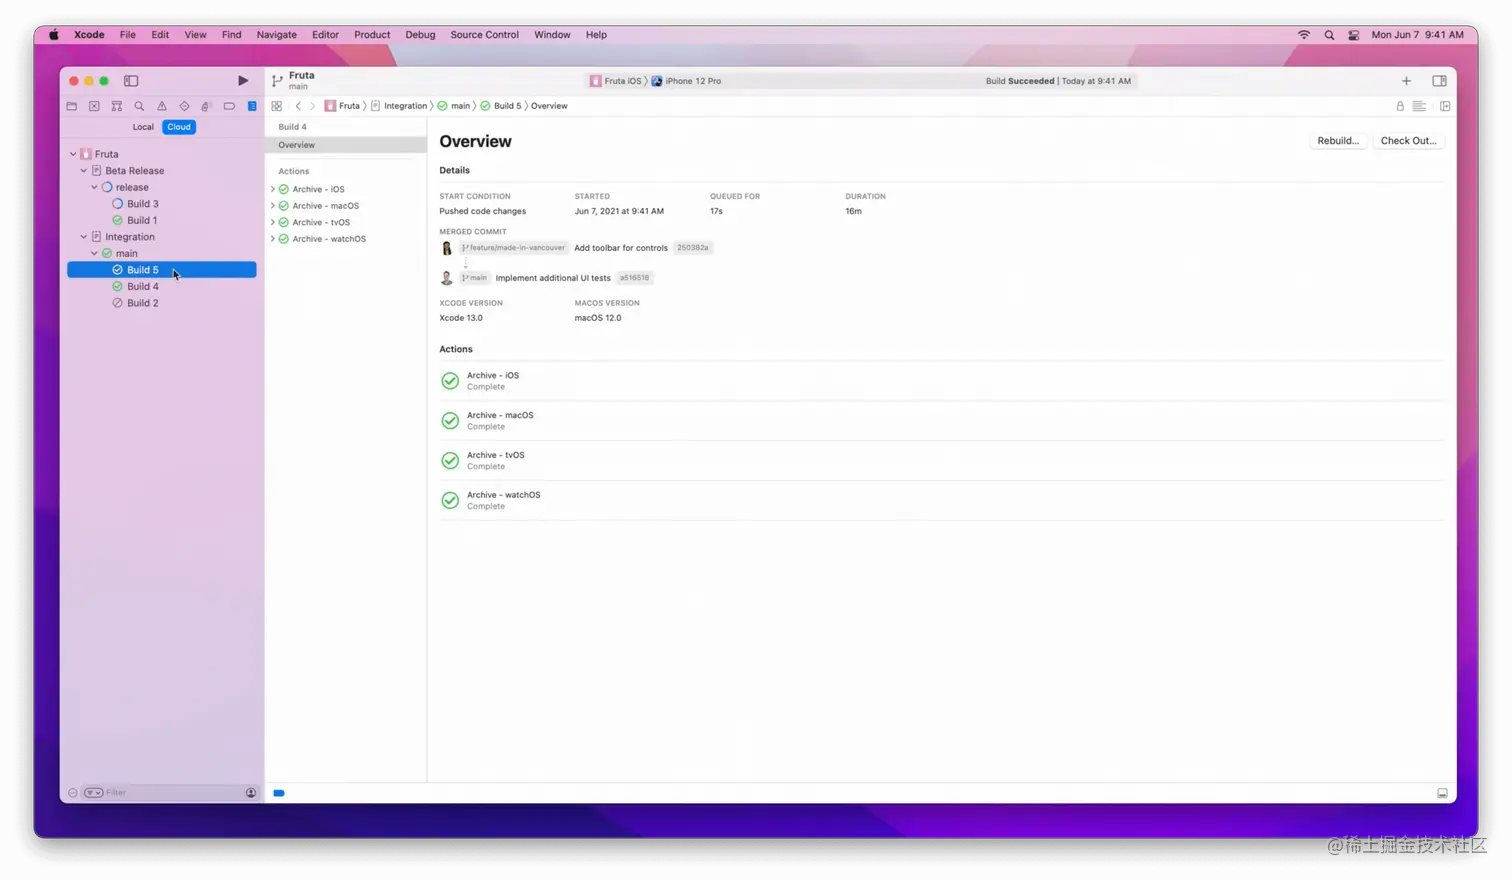Open the Source Control menu
This screenshot has height=880, width=1512.
(484, 35)
